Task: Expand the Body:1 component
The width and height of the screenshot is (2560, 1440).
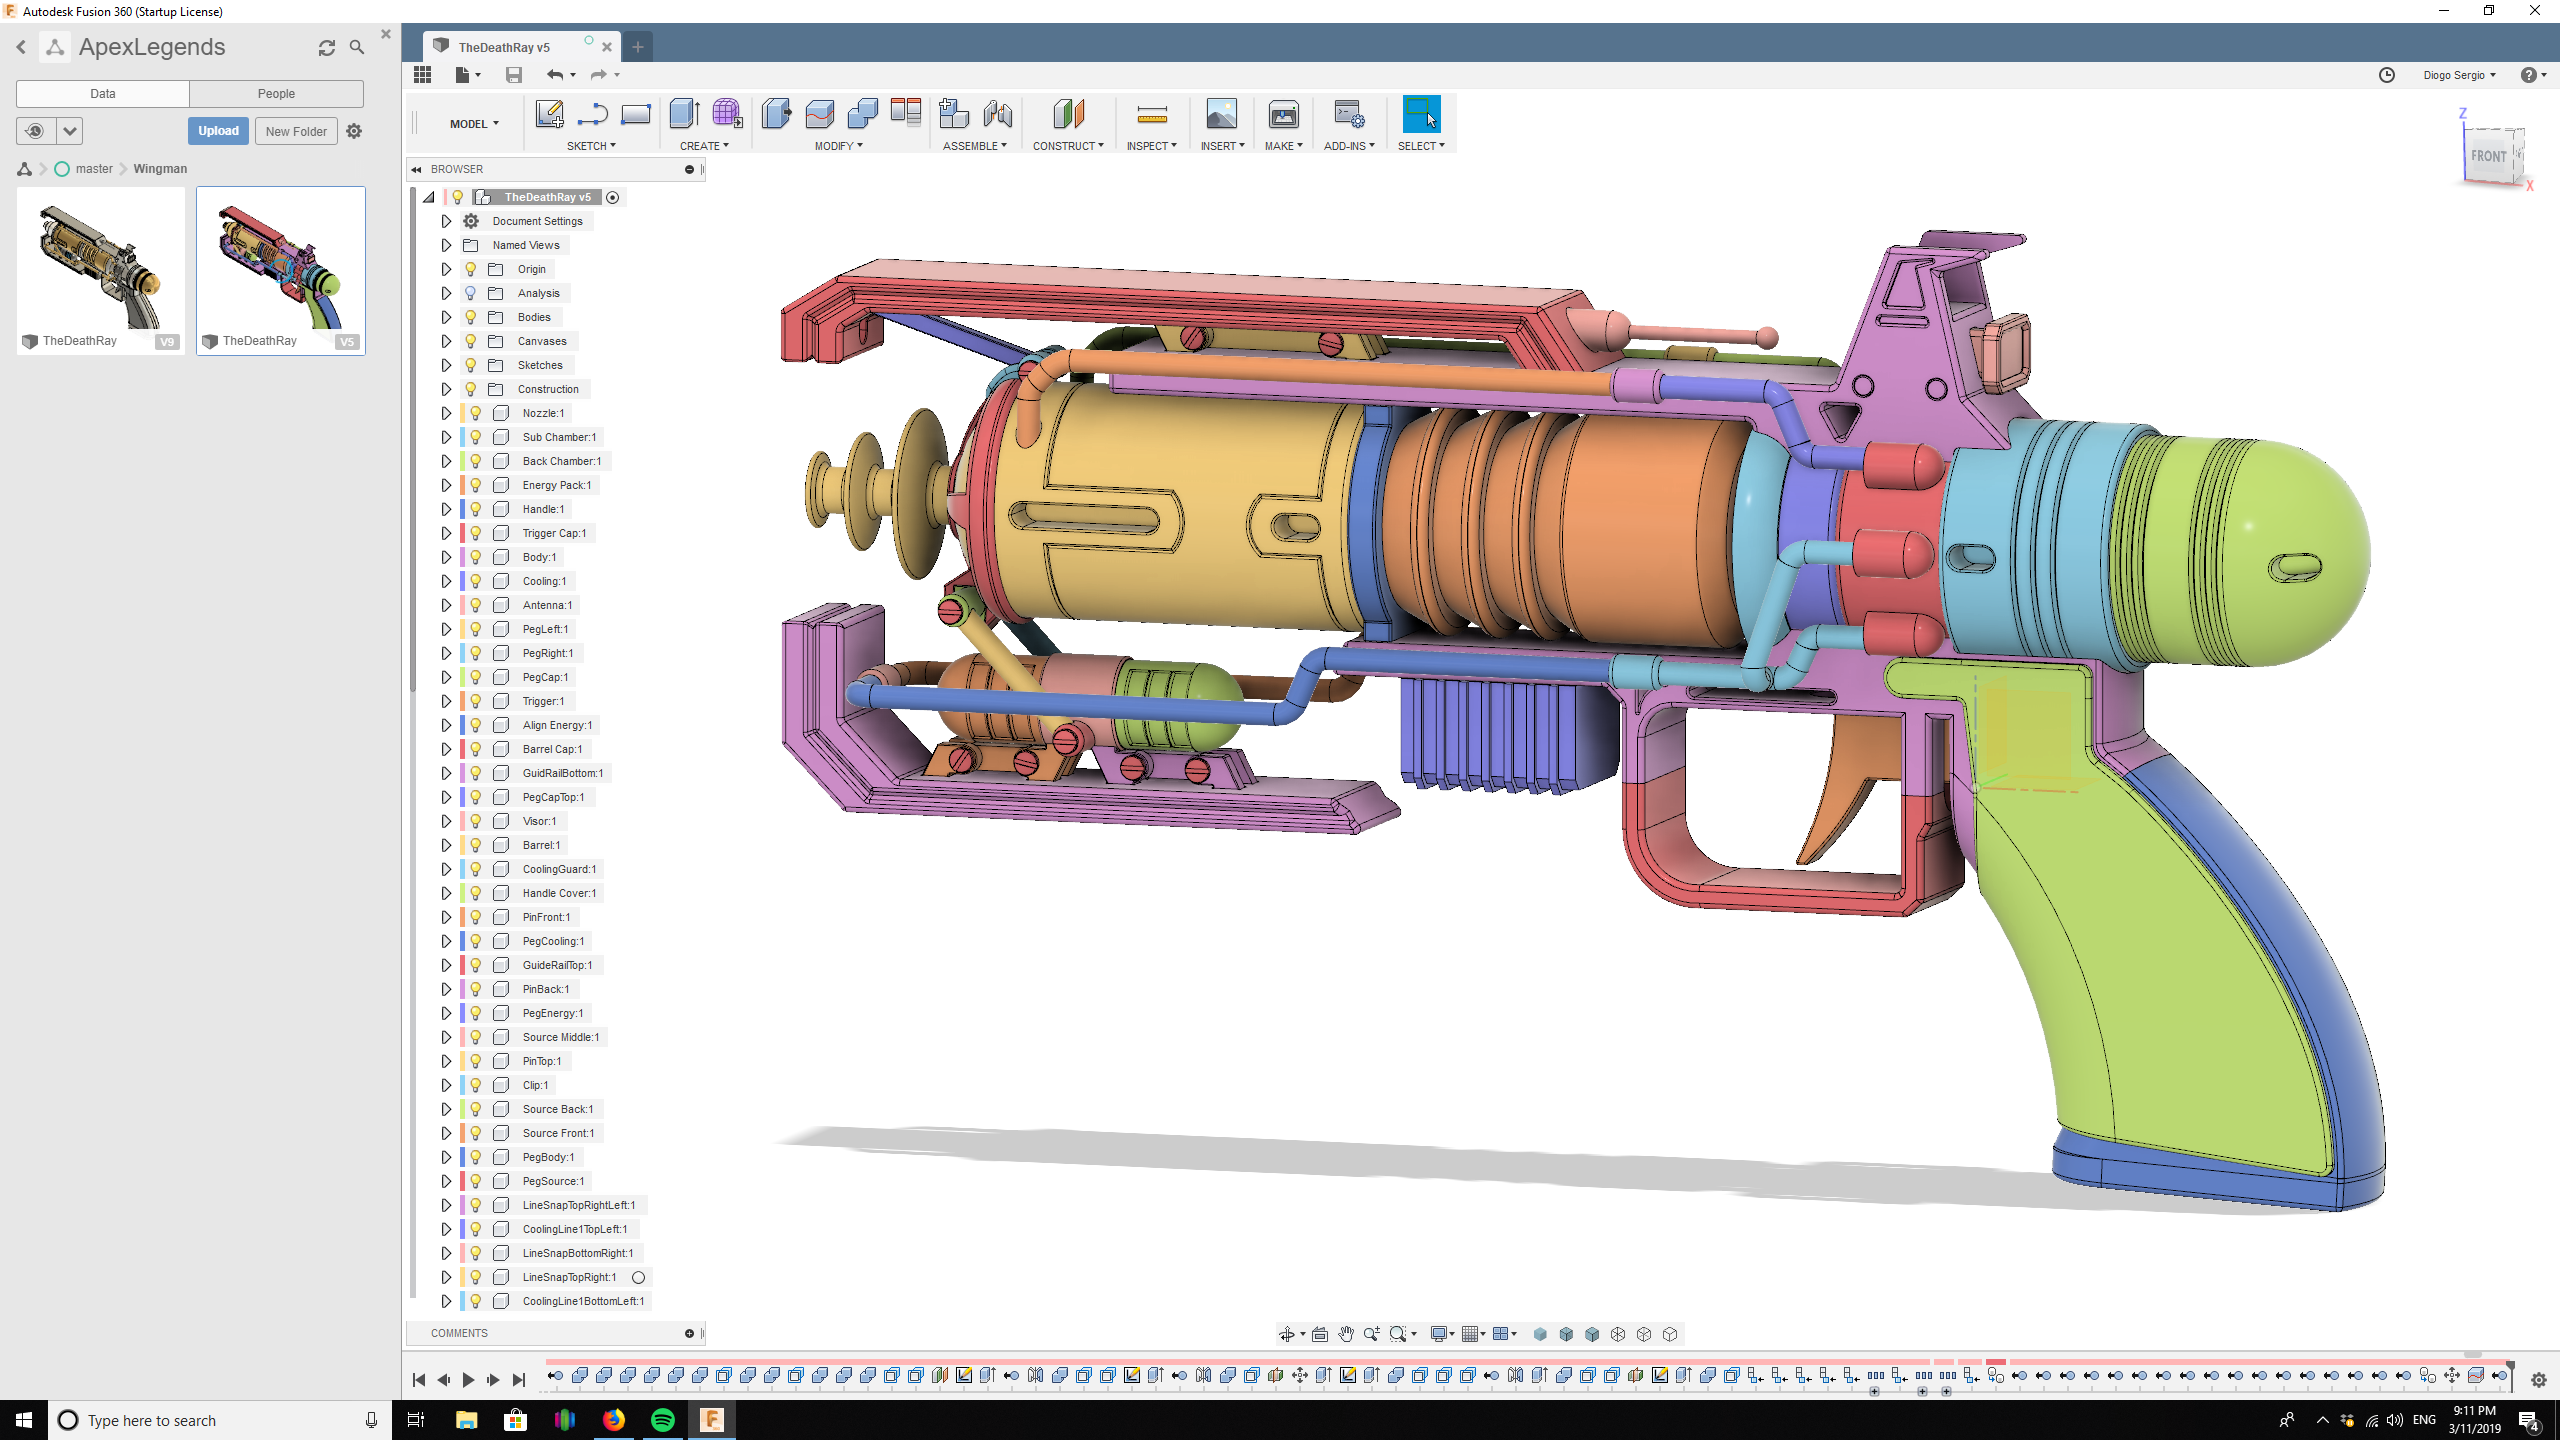Action: point(446,557)
